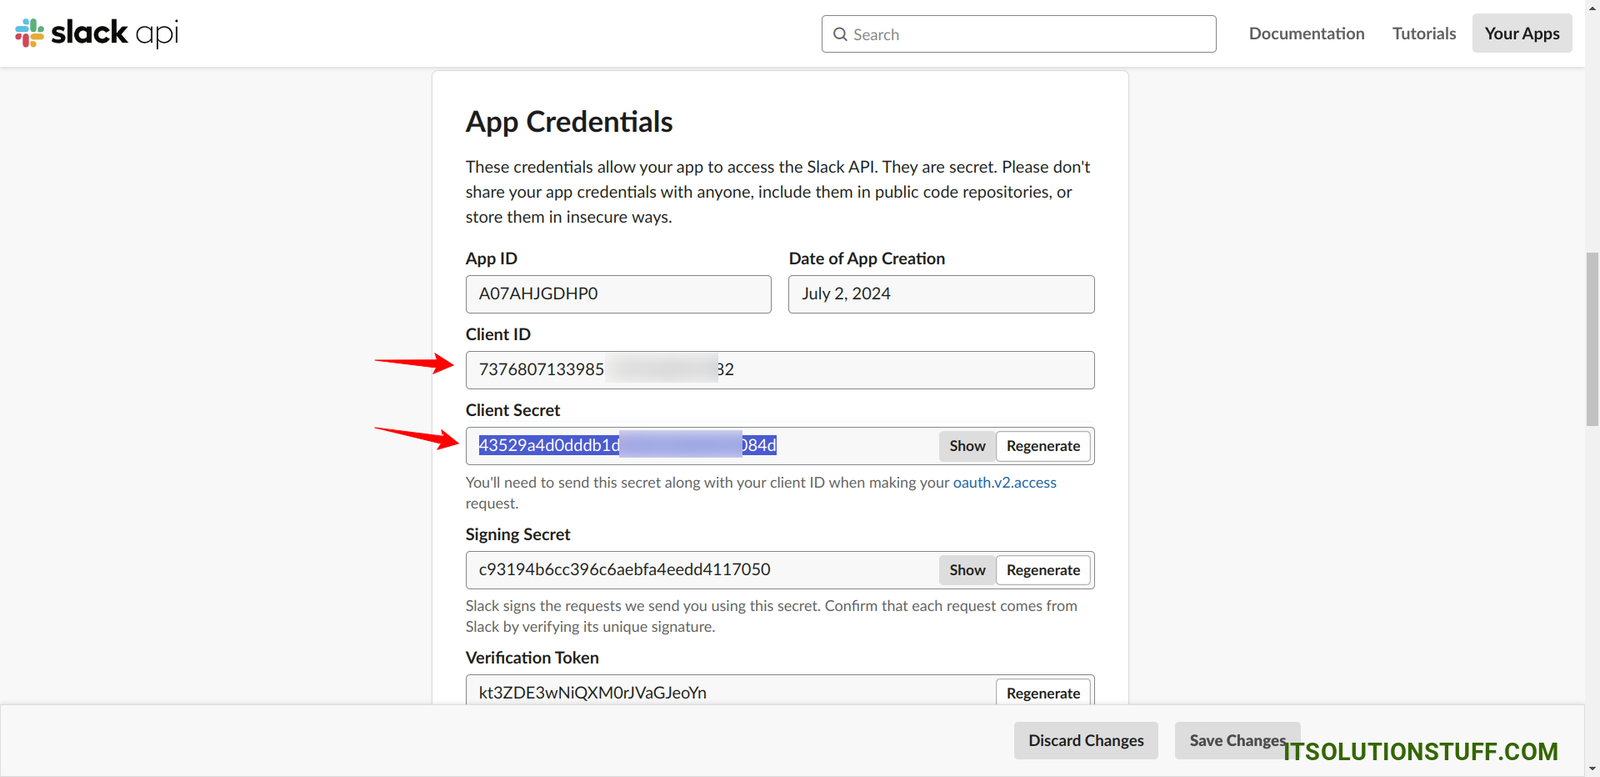Viewport: 1600px width, 777px height.
Task: Show the Signing Secret
Action: point(967,570)
